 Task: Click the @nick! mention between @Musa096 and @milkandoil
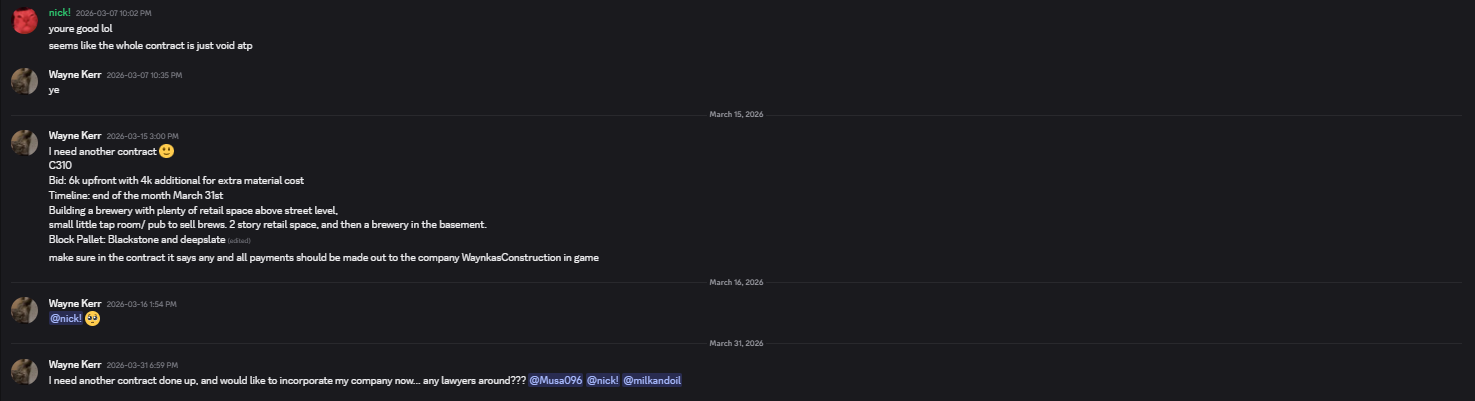(x=602, y=380)
